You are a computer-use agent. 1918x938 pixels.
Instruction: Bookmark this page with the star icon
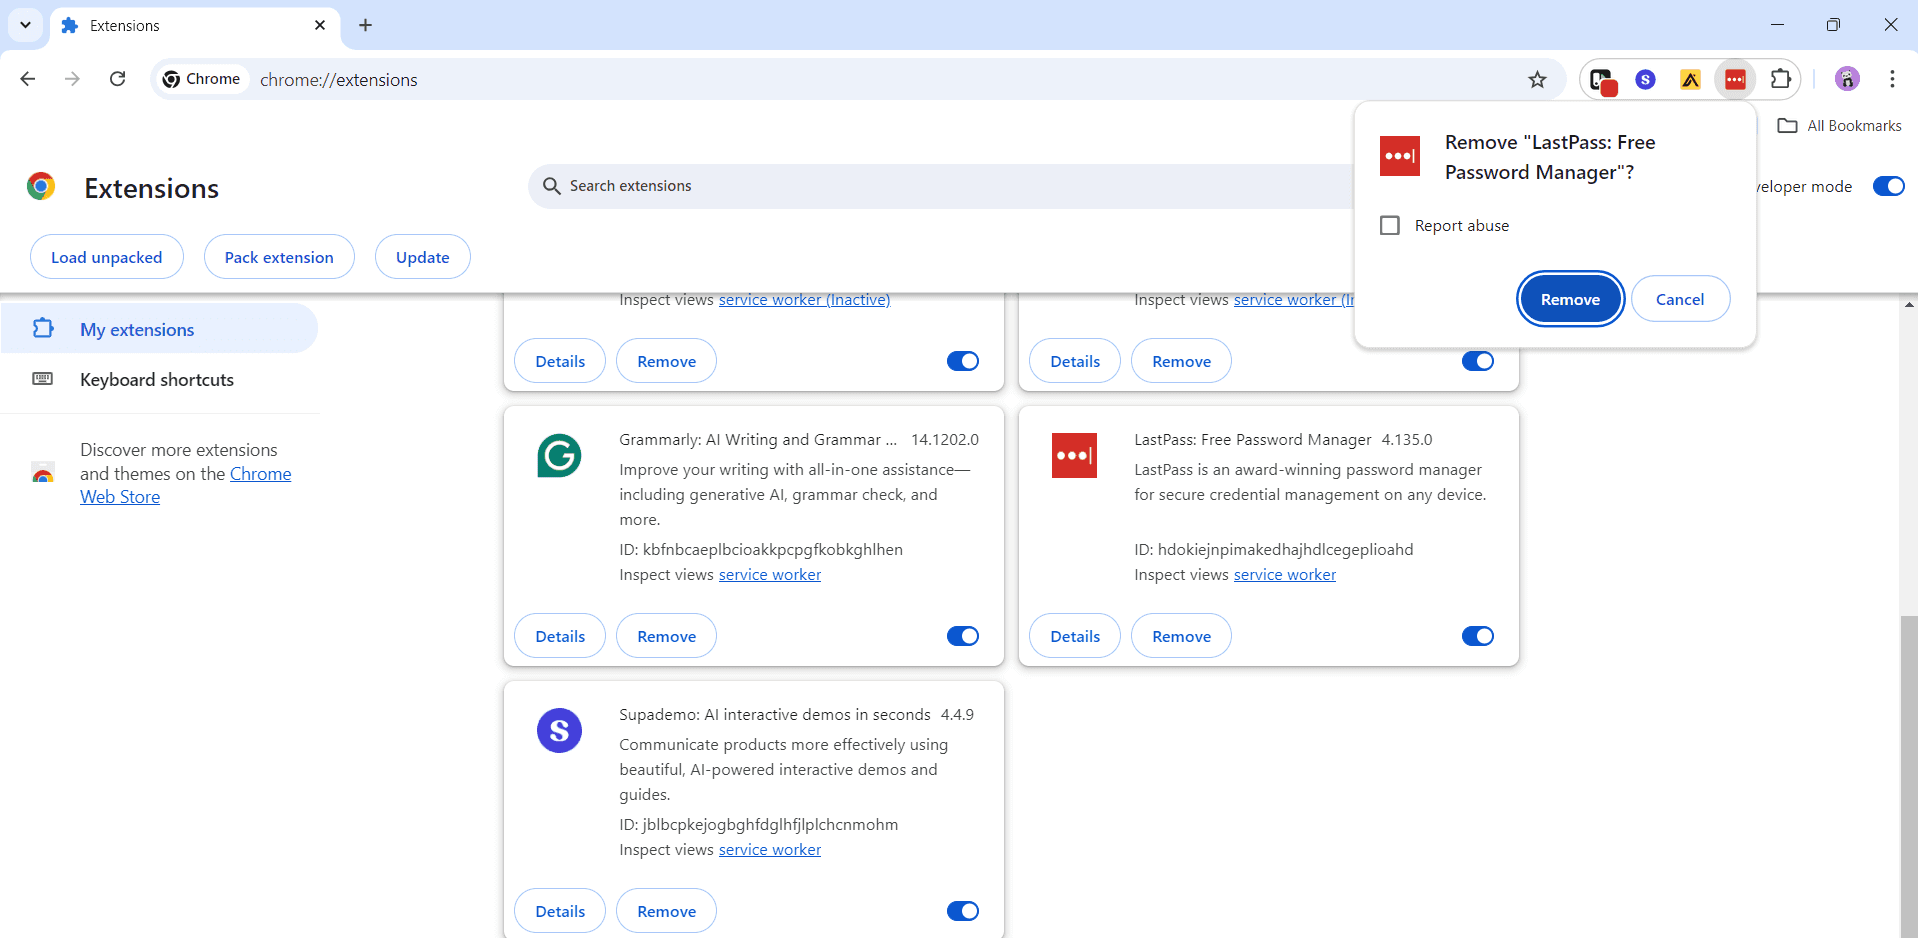coord(1537,80)
